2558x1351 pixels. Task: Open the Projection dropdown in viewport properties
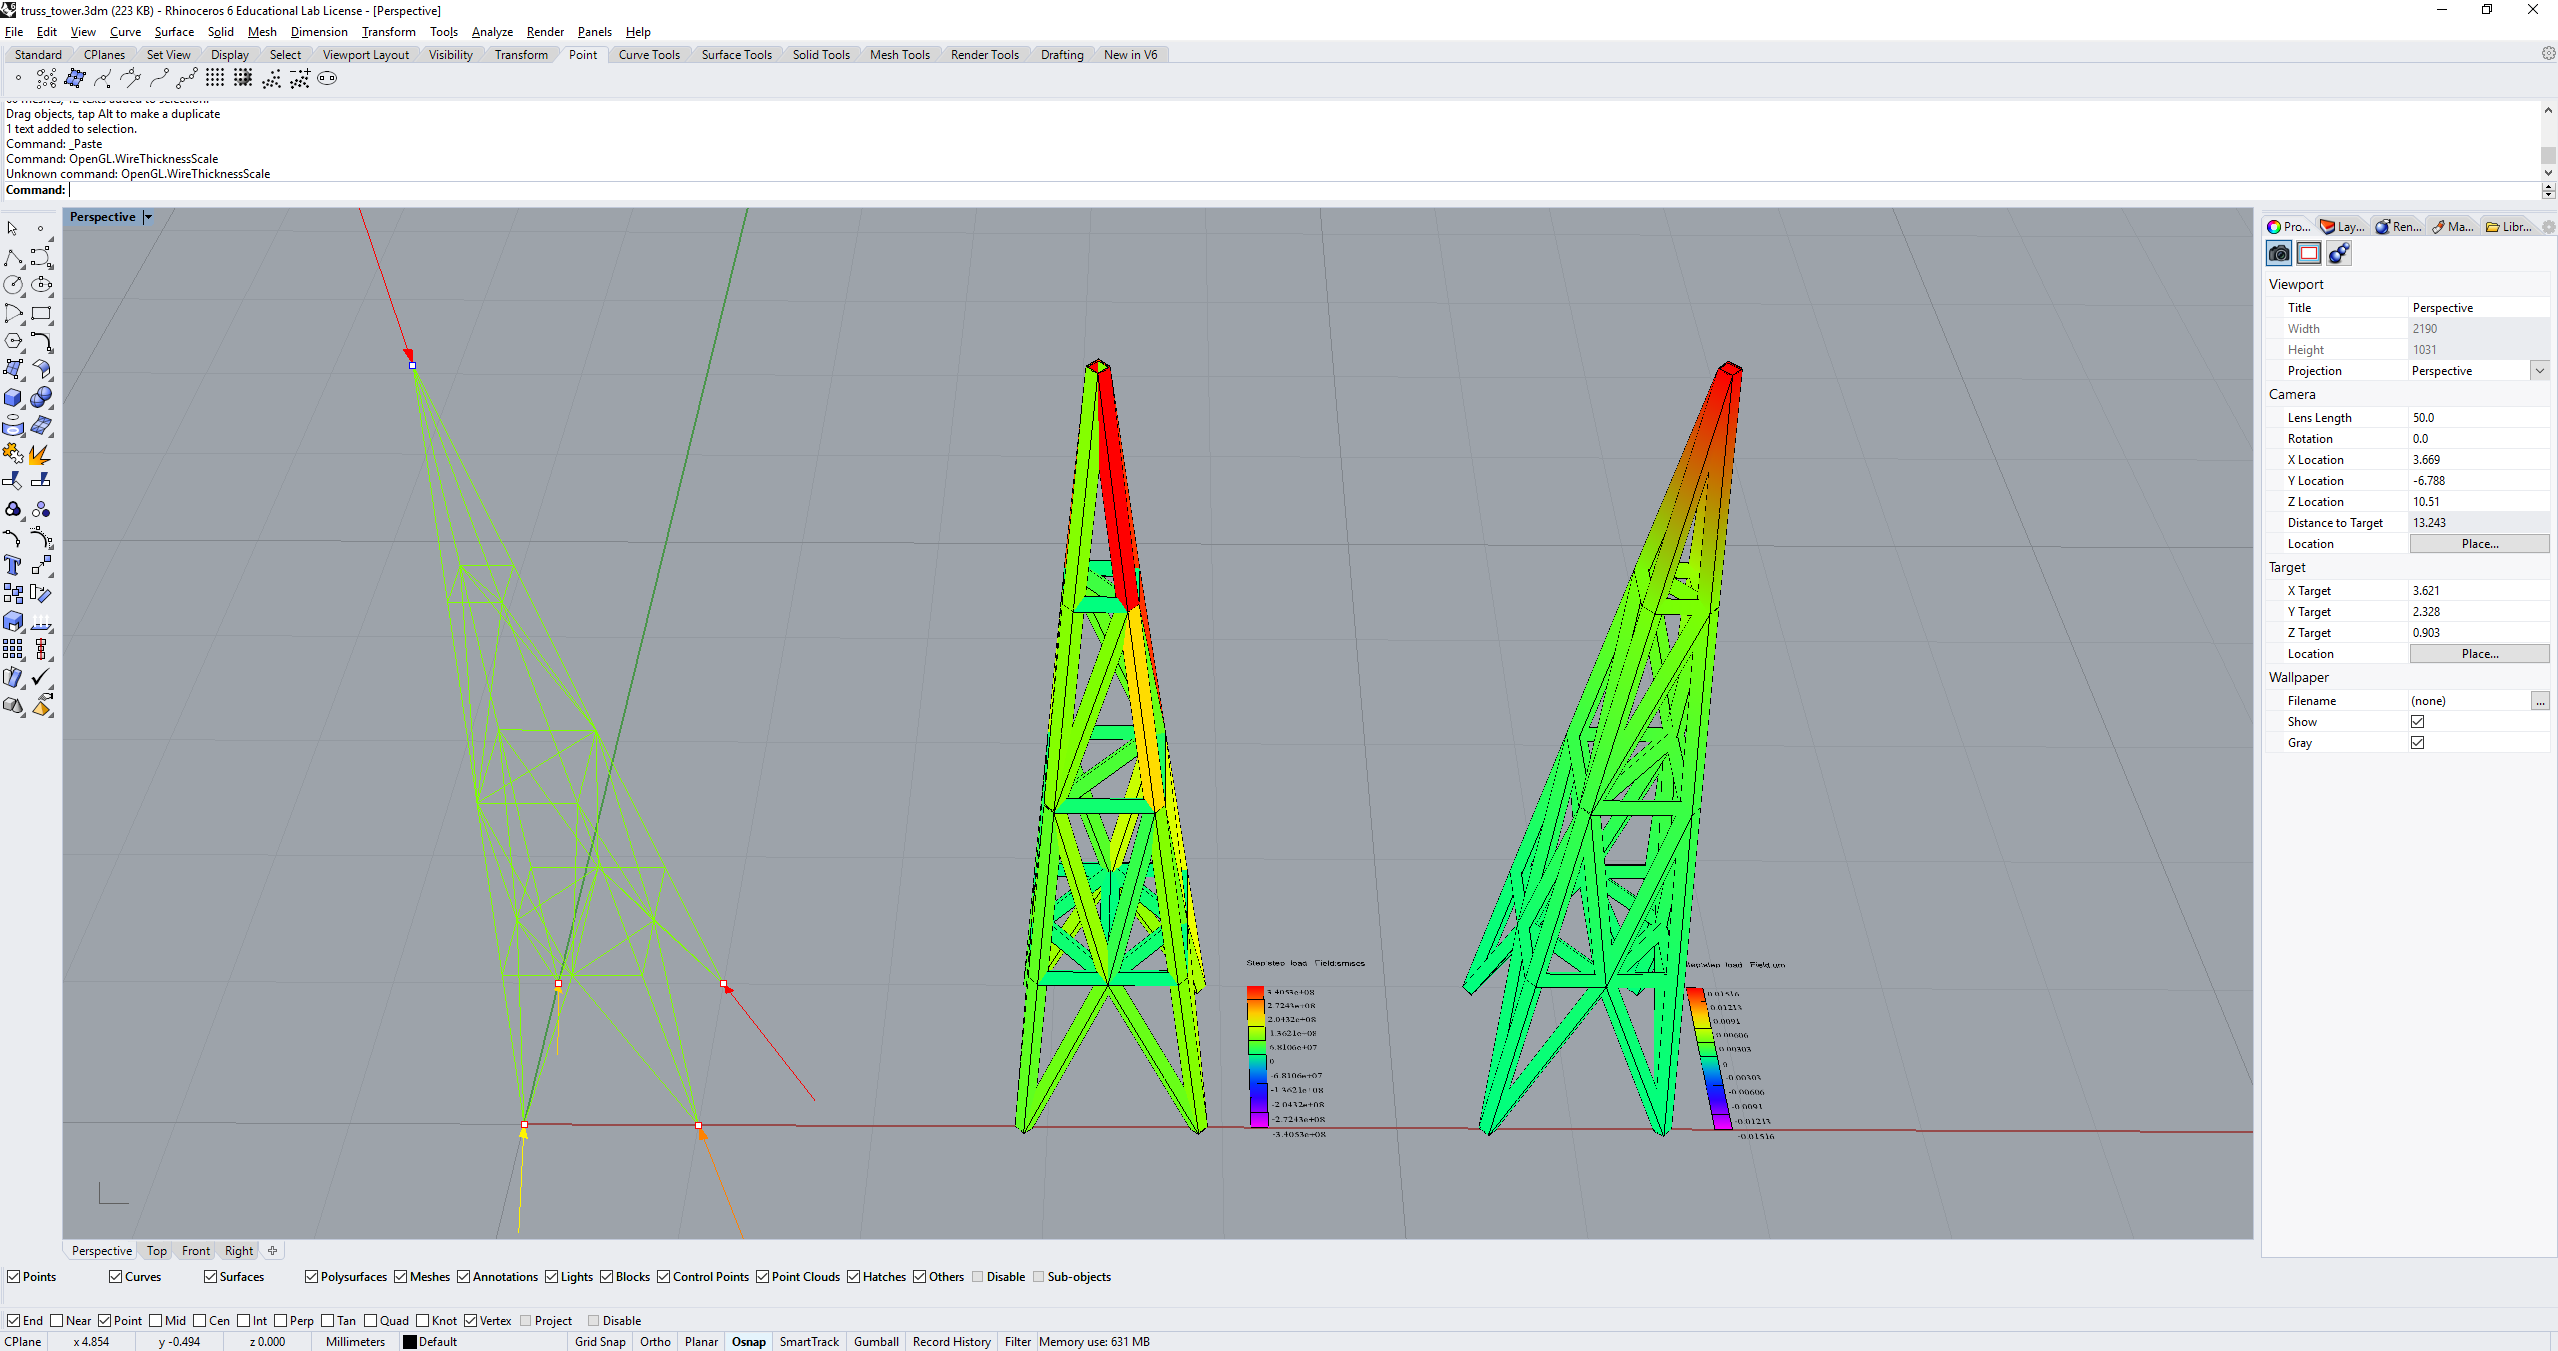(2539, 370)
